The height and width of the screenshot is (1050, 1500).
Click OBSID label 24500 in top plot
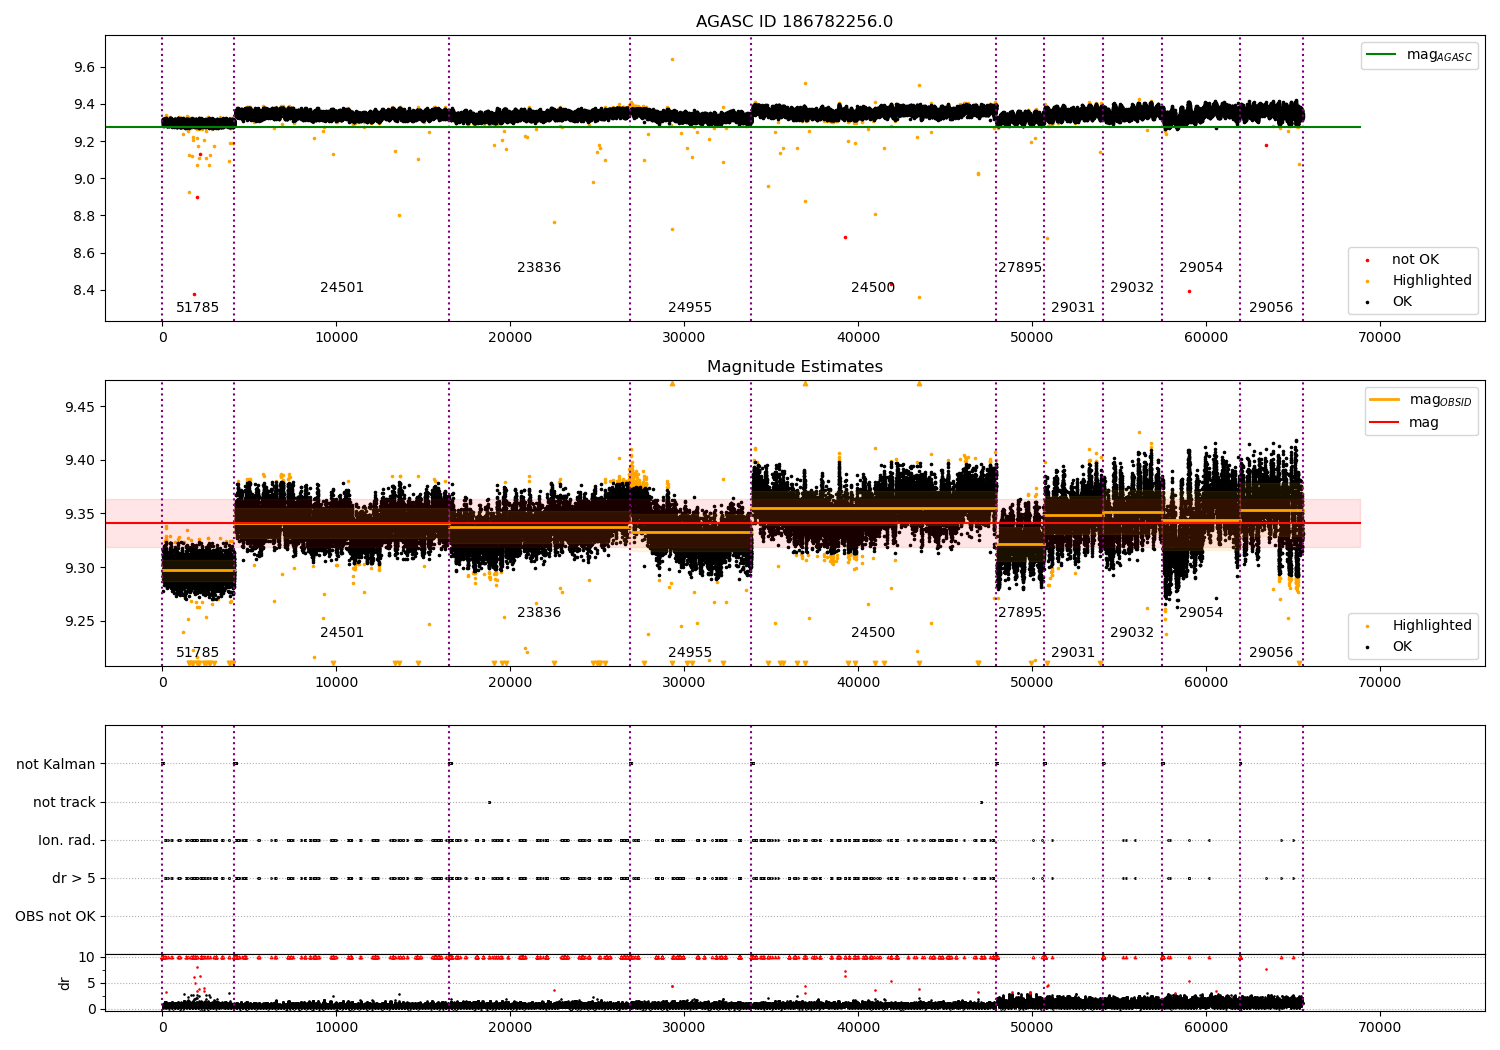873,288
